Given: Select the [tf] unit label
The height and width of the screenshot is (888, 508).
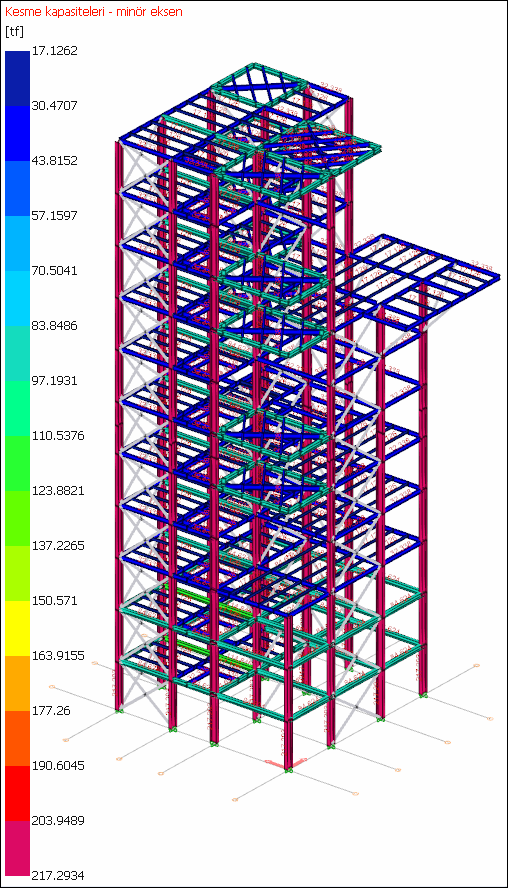Looking at the screenshot, I should coord(14,32).
